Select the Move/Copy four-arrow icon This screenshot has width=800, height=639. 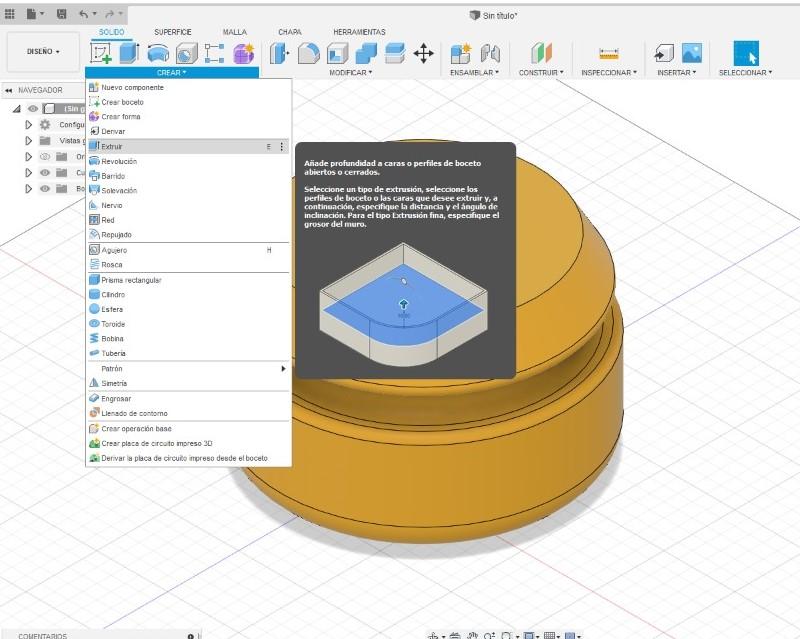pyautogui.click(x=423, y=53)
